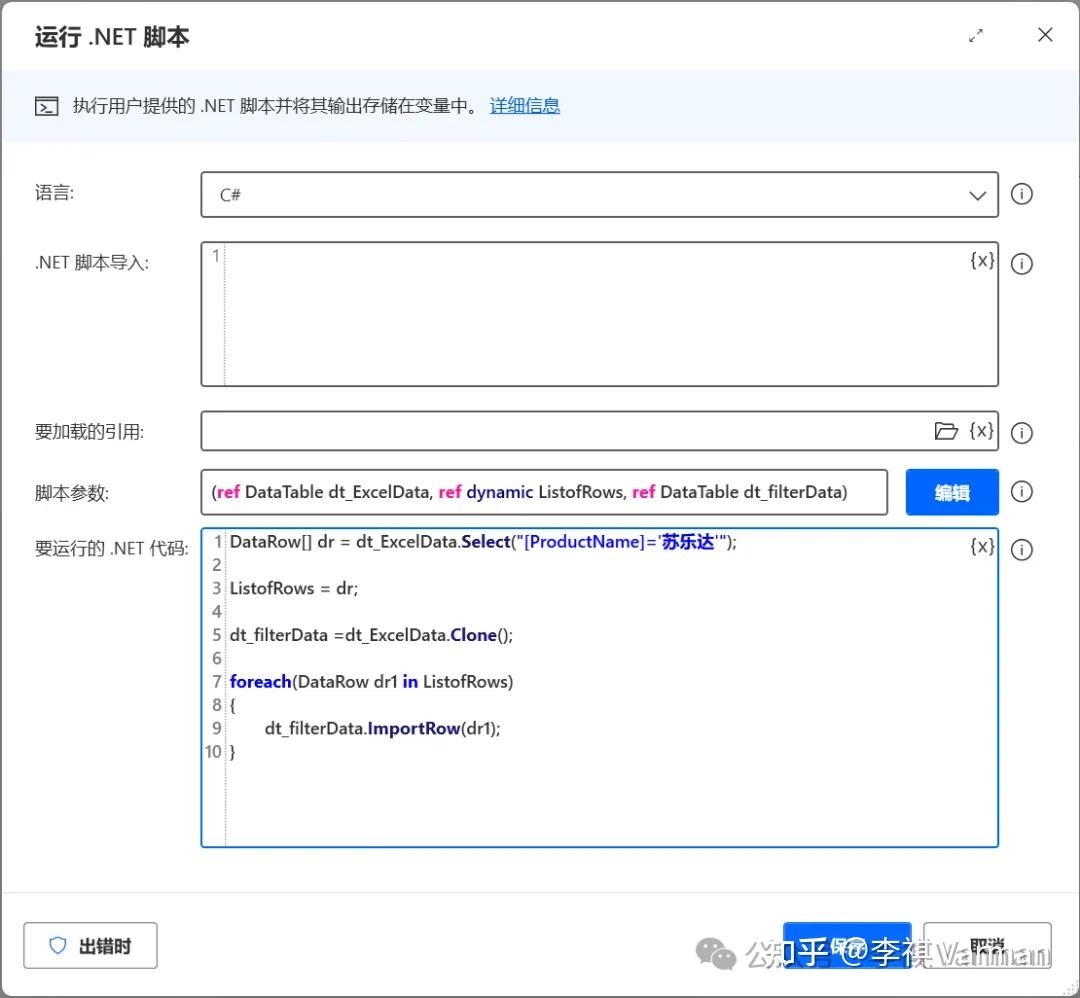Click inside the 脚本参数 input field
This screenshot has height=998, width=1080.
tap(545, 491)
